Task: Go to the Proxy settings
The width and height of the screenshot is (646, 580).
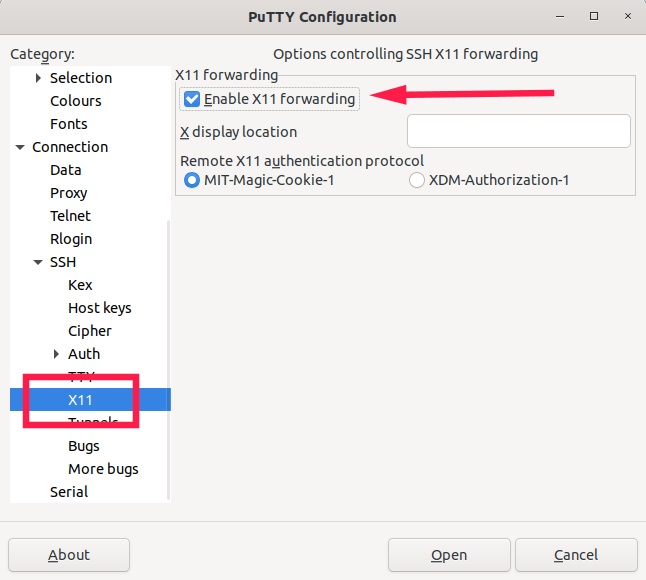Action: pyautogui.click(x=69, y=193)
